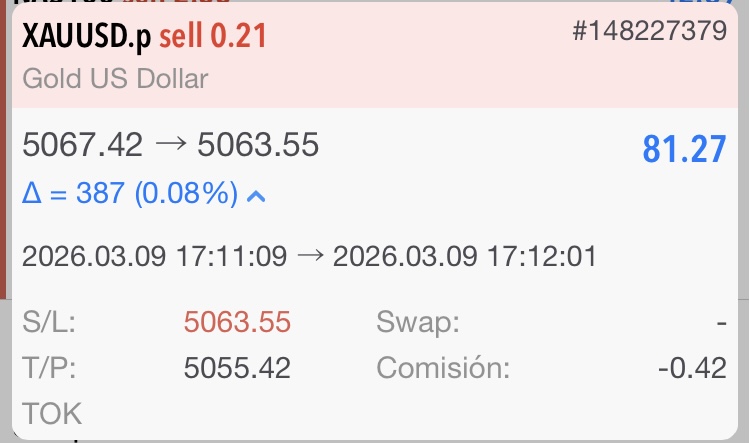Click the commission value -0.42
Screen dimensions: 749x443
[x=692, y=368]
